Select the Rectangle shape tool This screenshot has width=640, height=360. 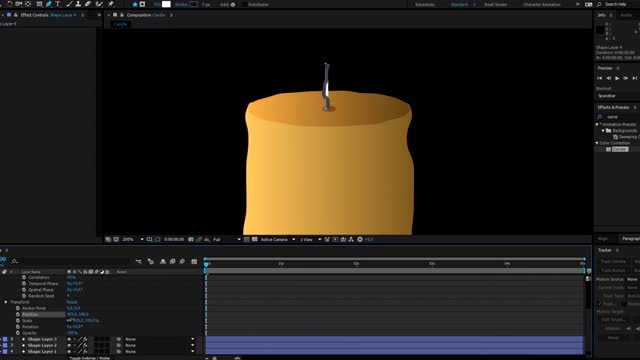point(39,4)
